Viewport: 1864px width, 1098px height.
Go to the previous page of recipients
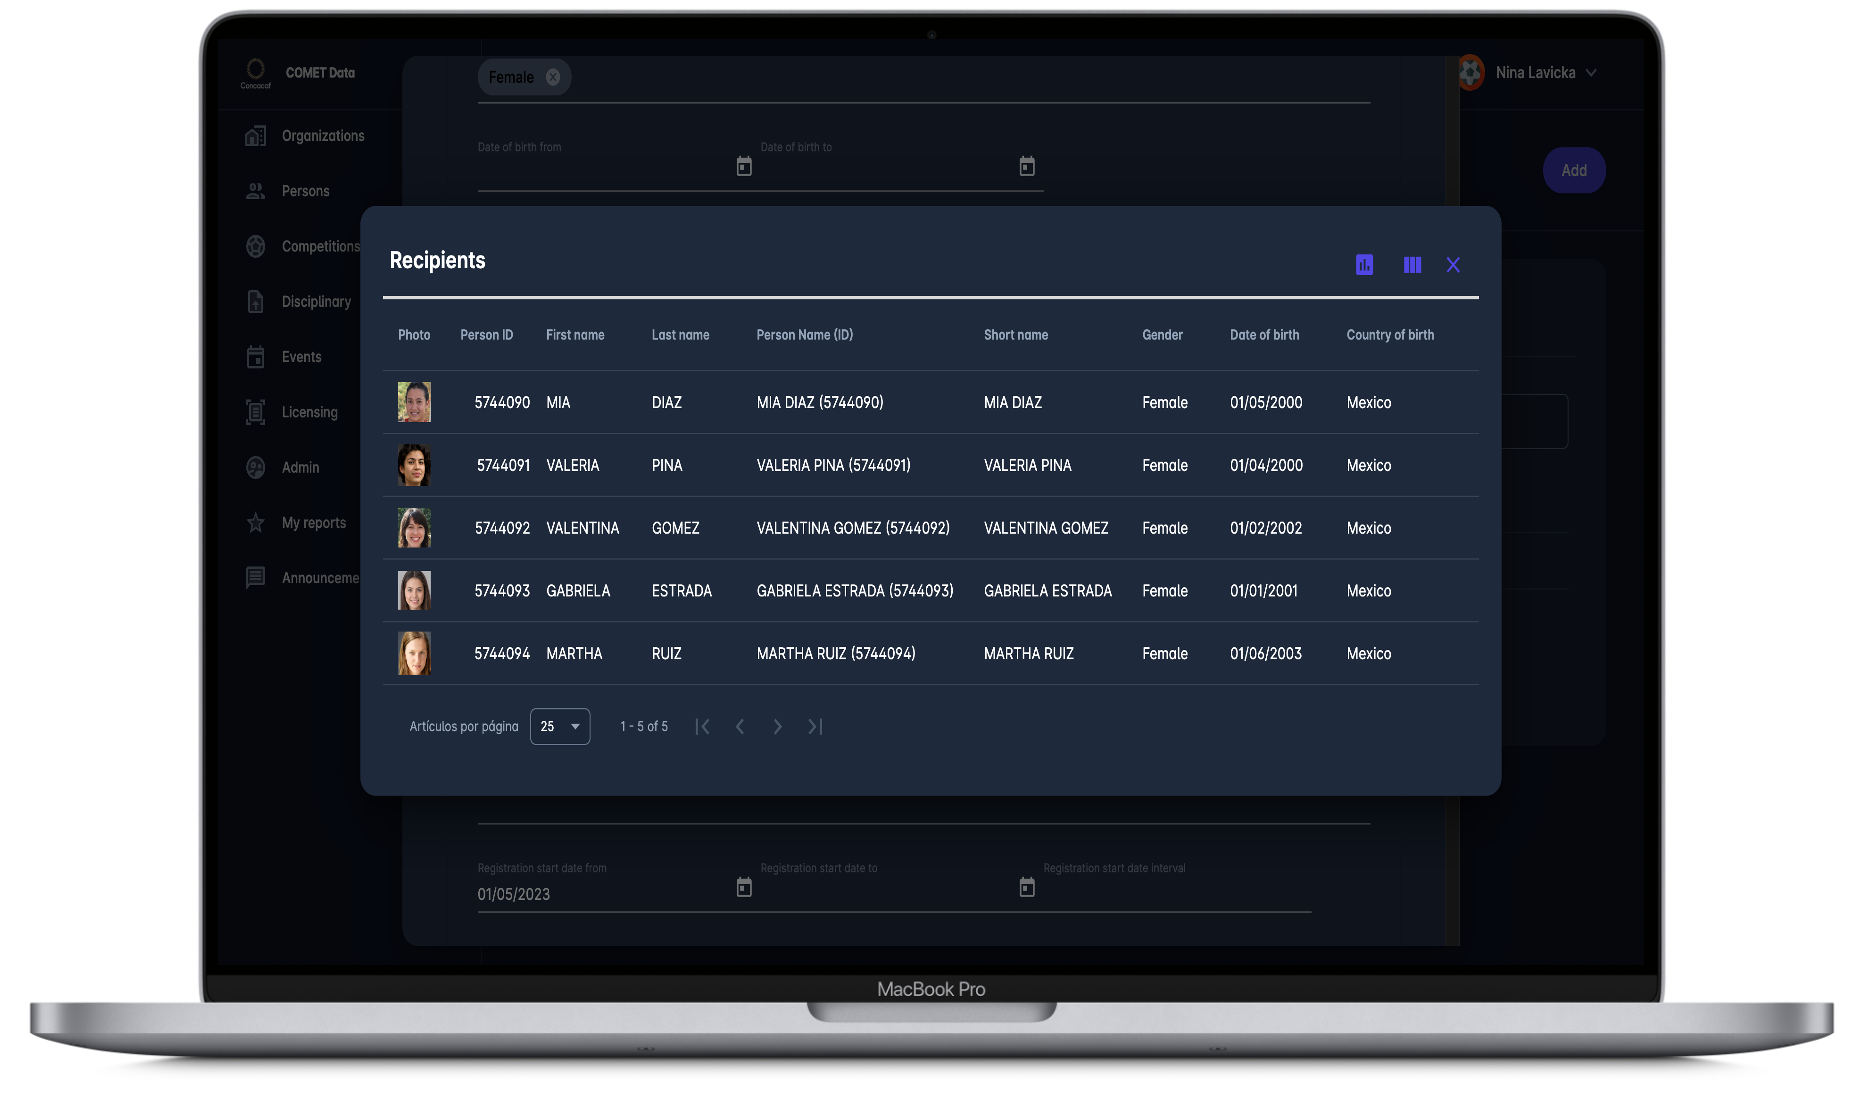pyautogui.click(x=740, y=727)
